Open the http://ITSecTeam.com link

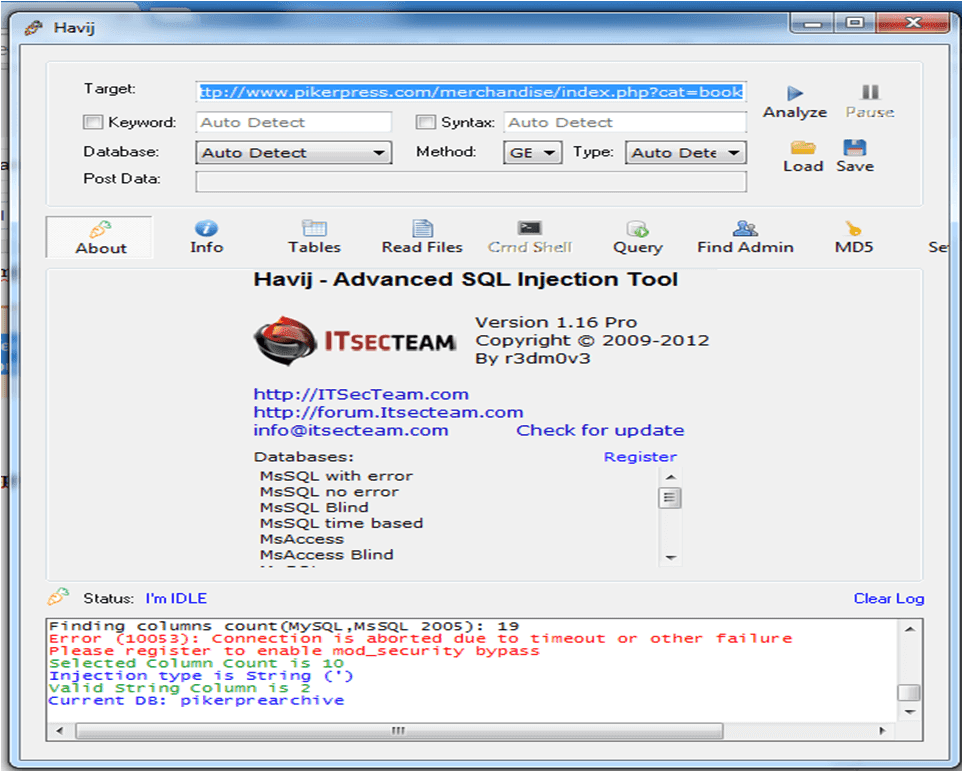click(361, 394)
